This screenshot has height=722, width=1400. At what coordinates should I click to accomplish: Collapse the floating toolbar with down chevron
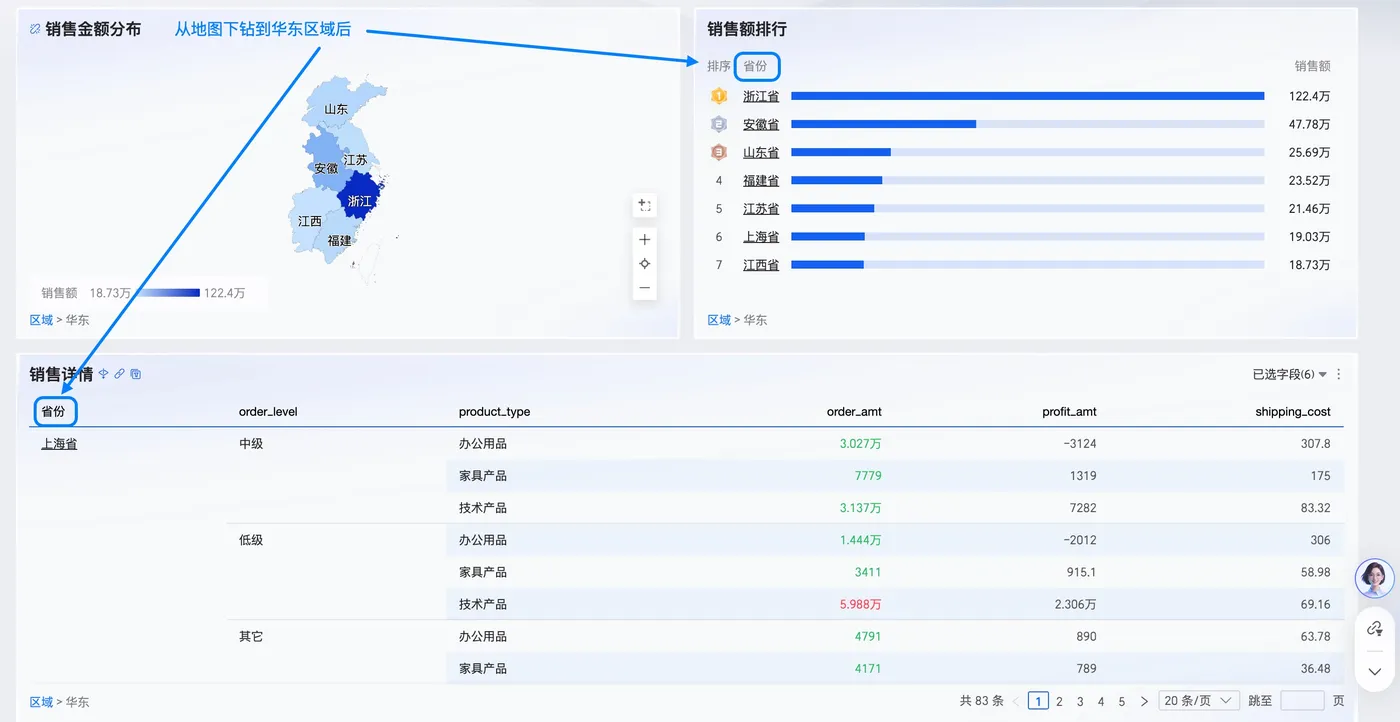tap(1375, 671)
